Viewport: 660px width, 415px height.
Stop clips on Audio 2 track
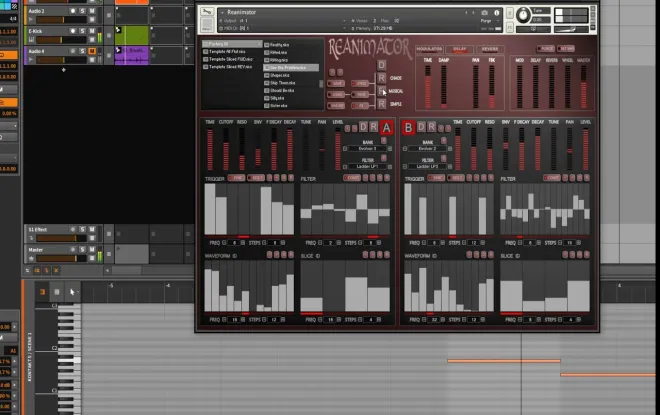(x=109, y=15)
